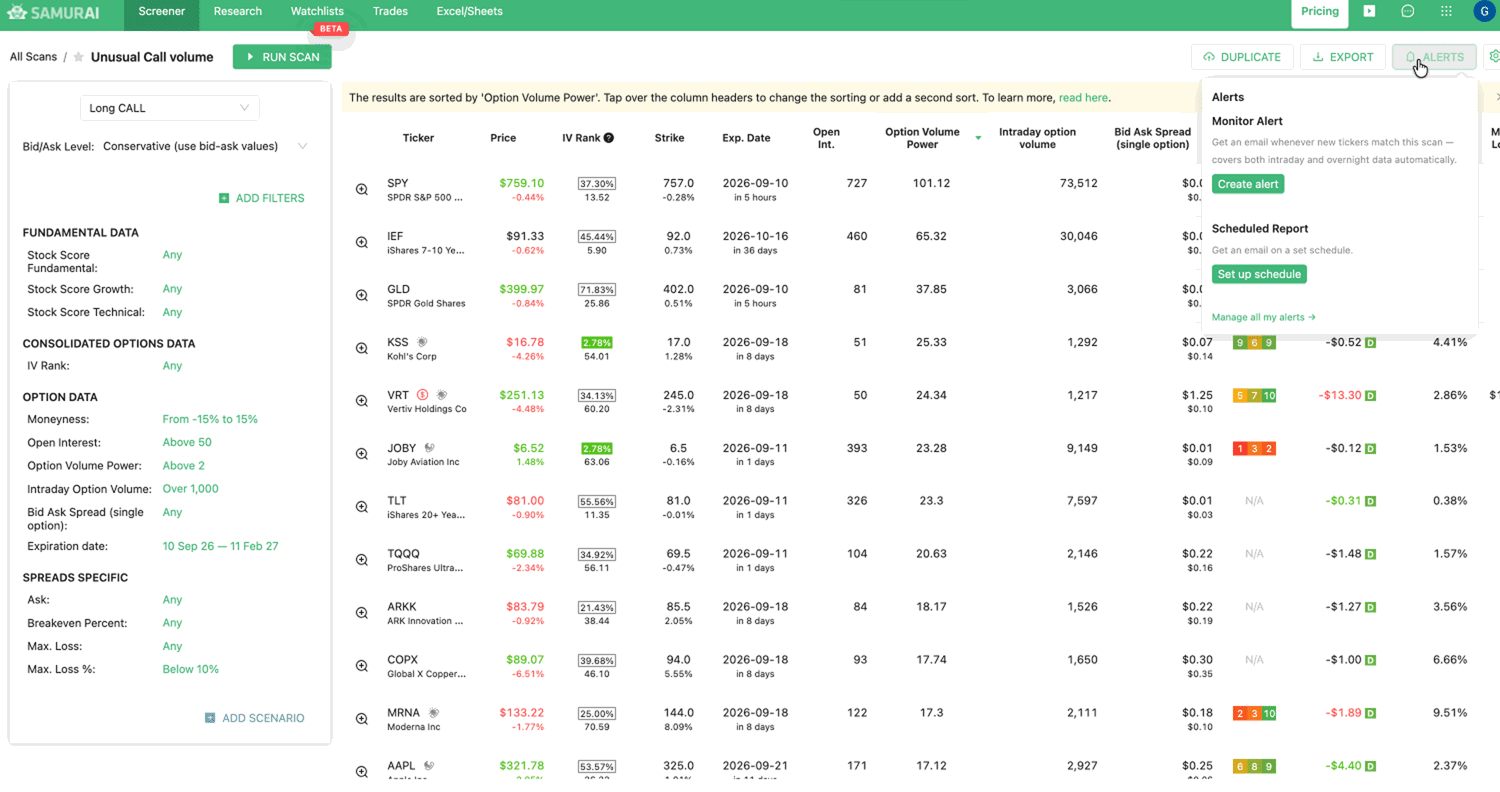Open magnifier details for TLT row

point(362,507)
